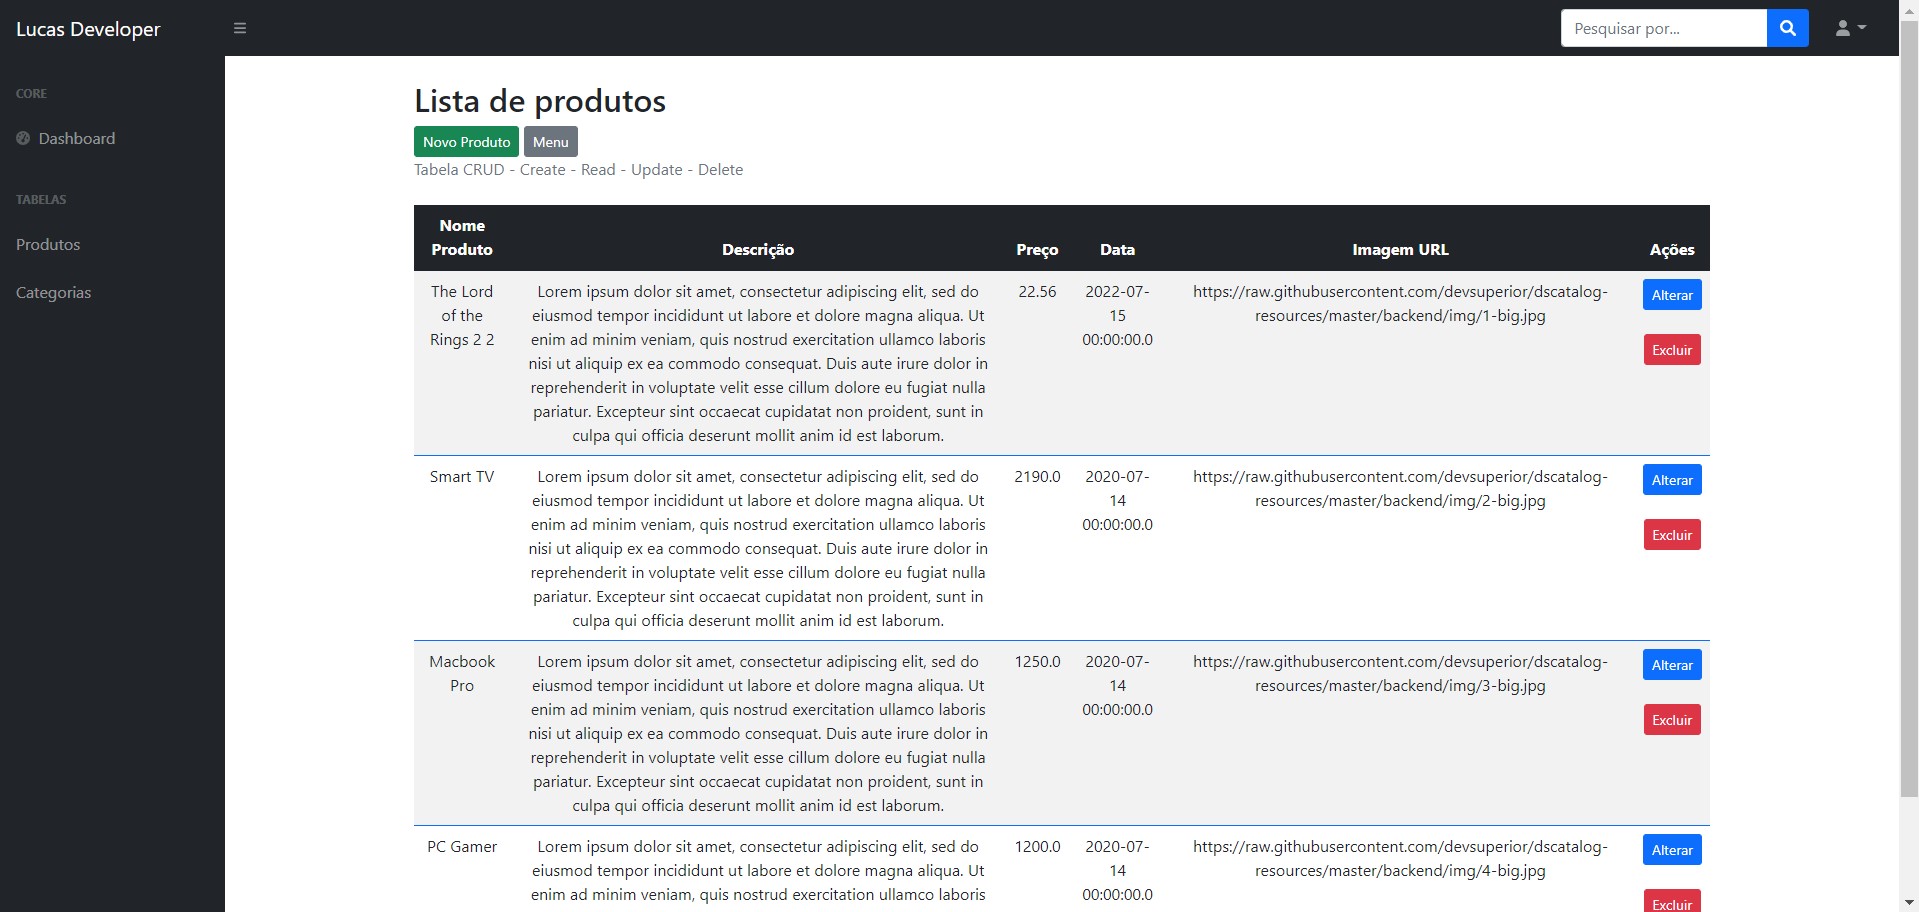Click the search magnifier icon
1919x912 pixels.
coord(1787,28)
